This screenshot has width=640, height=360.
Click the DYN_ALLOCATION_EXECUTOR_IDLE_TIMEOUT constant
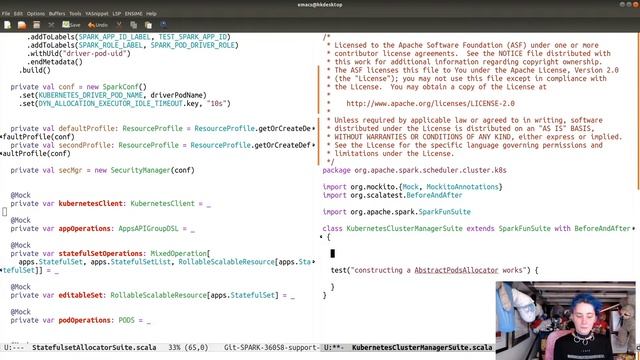coord(111,104)
